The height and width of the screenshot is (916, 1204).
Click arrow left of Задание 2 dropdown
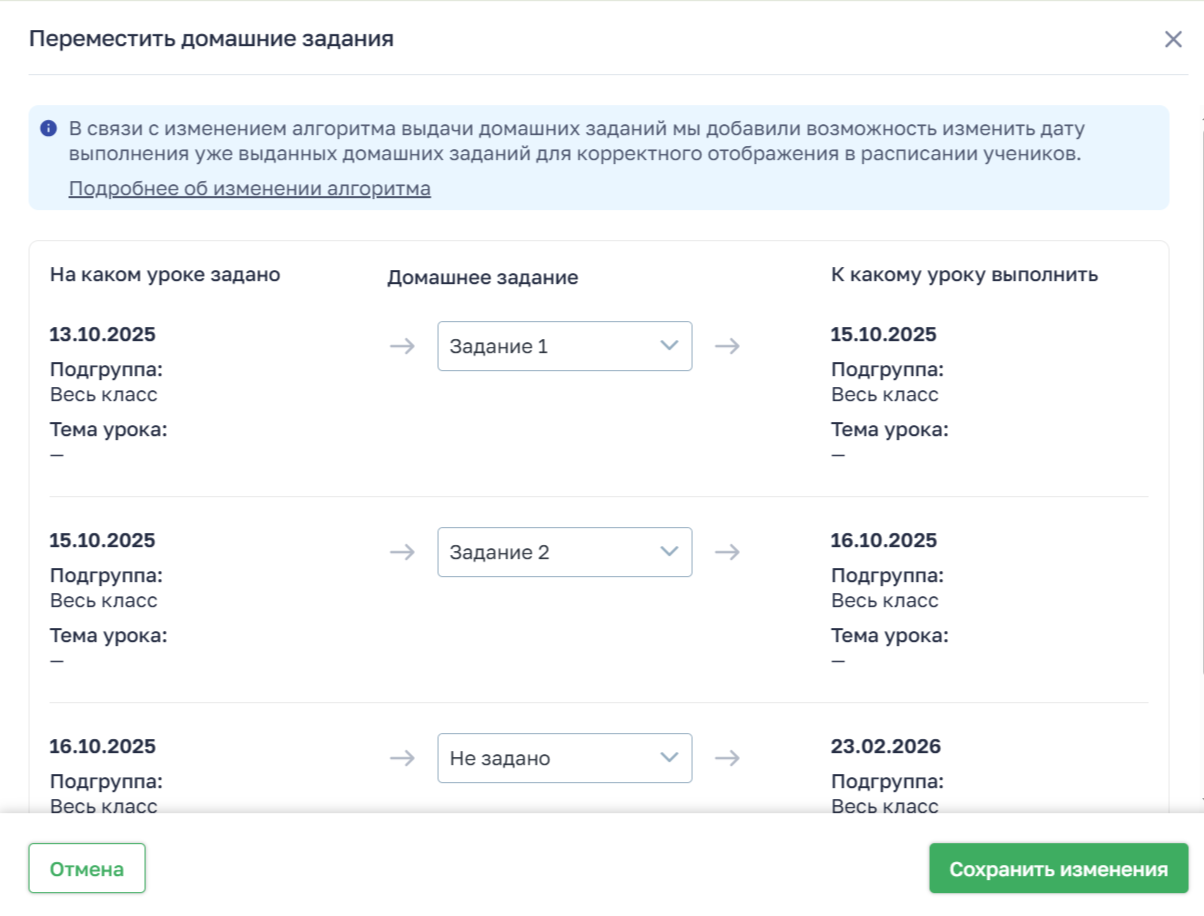pyautogui.click(x=402, y=552)
